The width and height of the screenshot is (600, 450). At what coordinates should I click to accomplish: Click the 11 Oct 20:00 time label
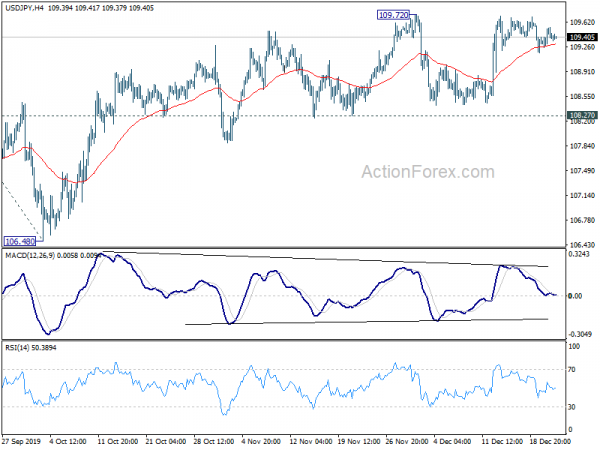point(118,441)
